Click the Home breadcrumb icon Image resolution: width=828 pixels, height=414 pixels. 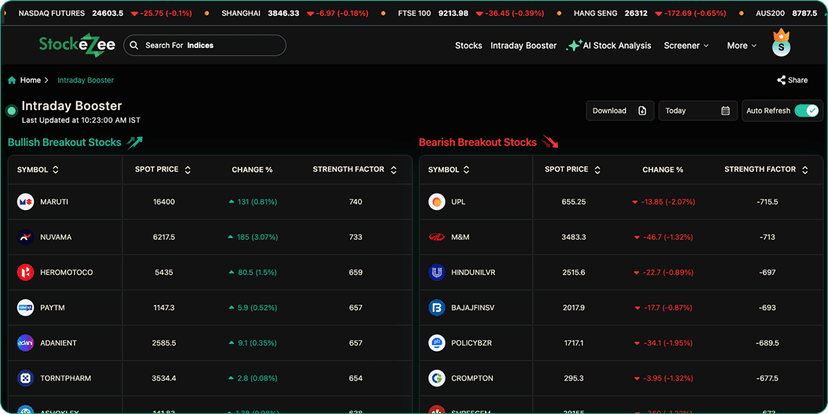click(x=12, y=80)
